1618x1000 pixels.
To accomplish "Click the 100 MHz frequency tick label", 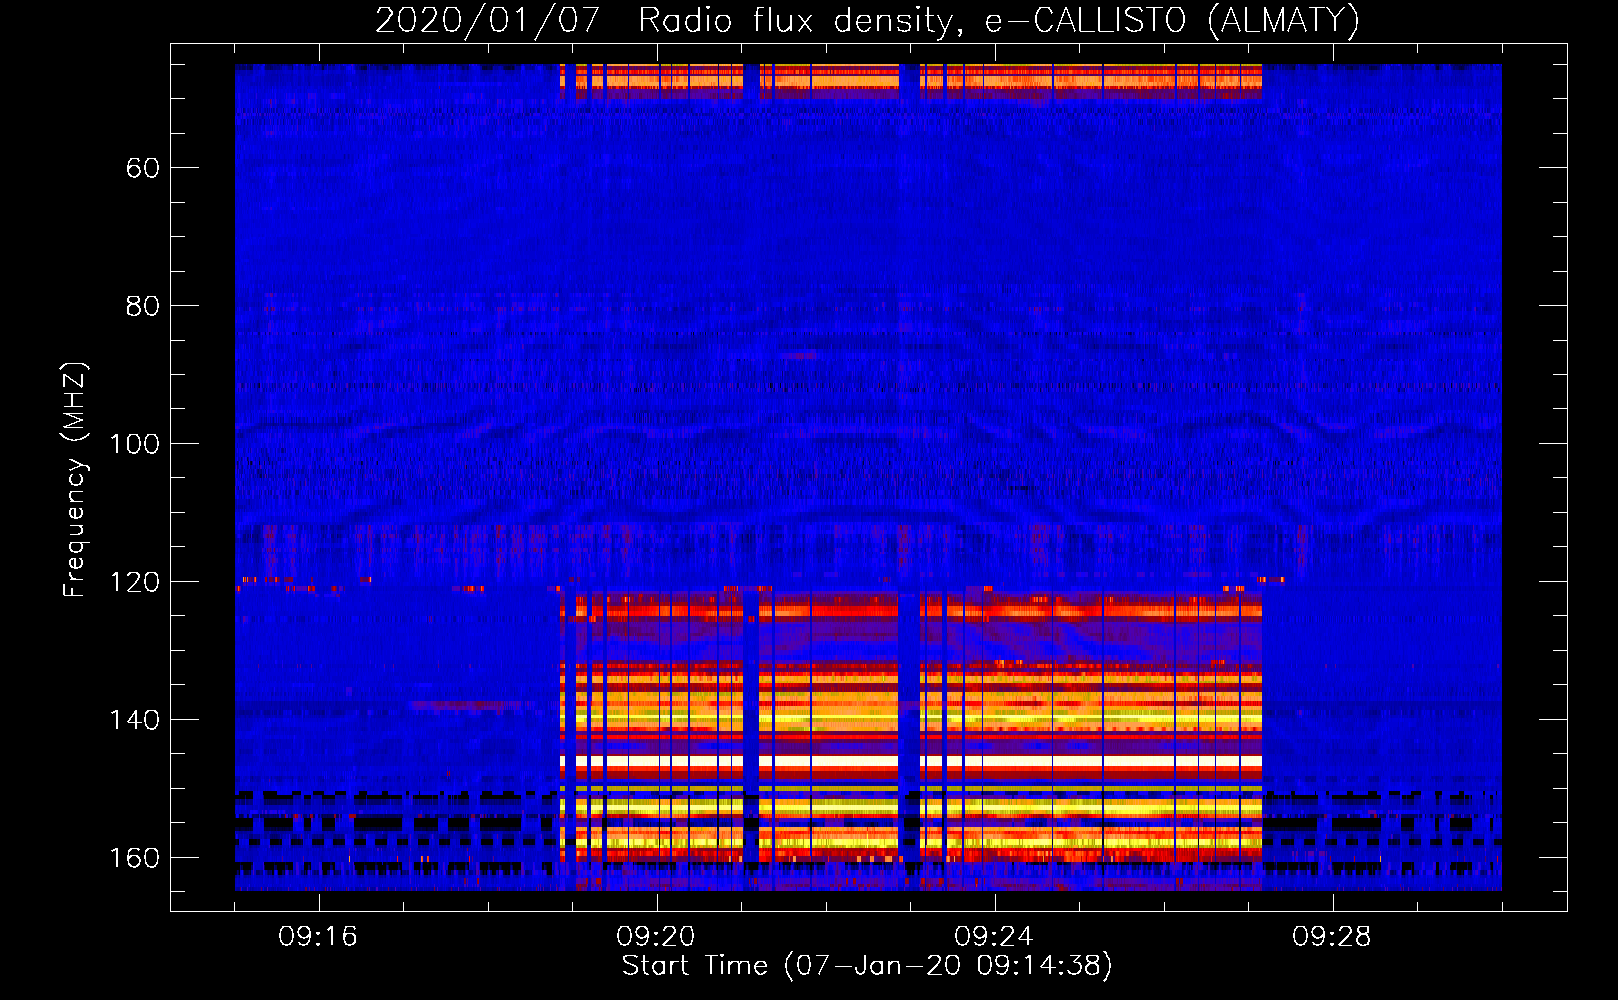I will 134,444.
